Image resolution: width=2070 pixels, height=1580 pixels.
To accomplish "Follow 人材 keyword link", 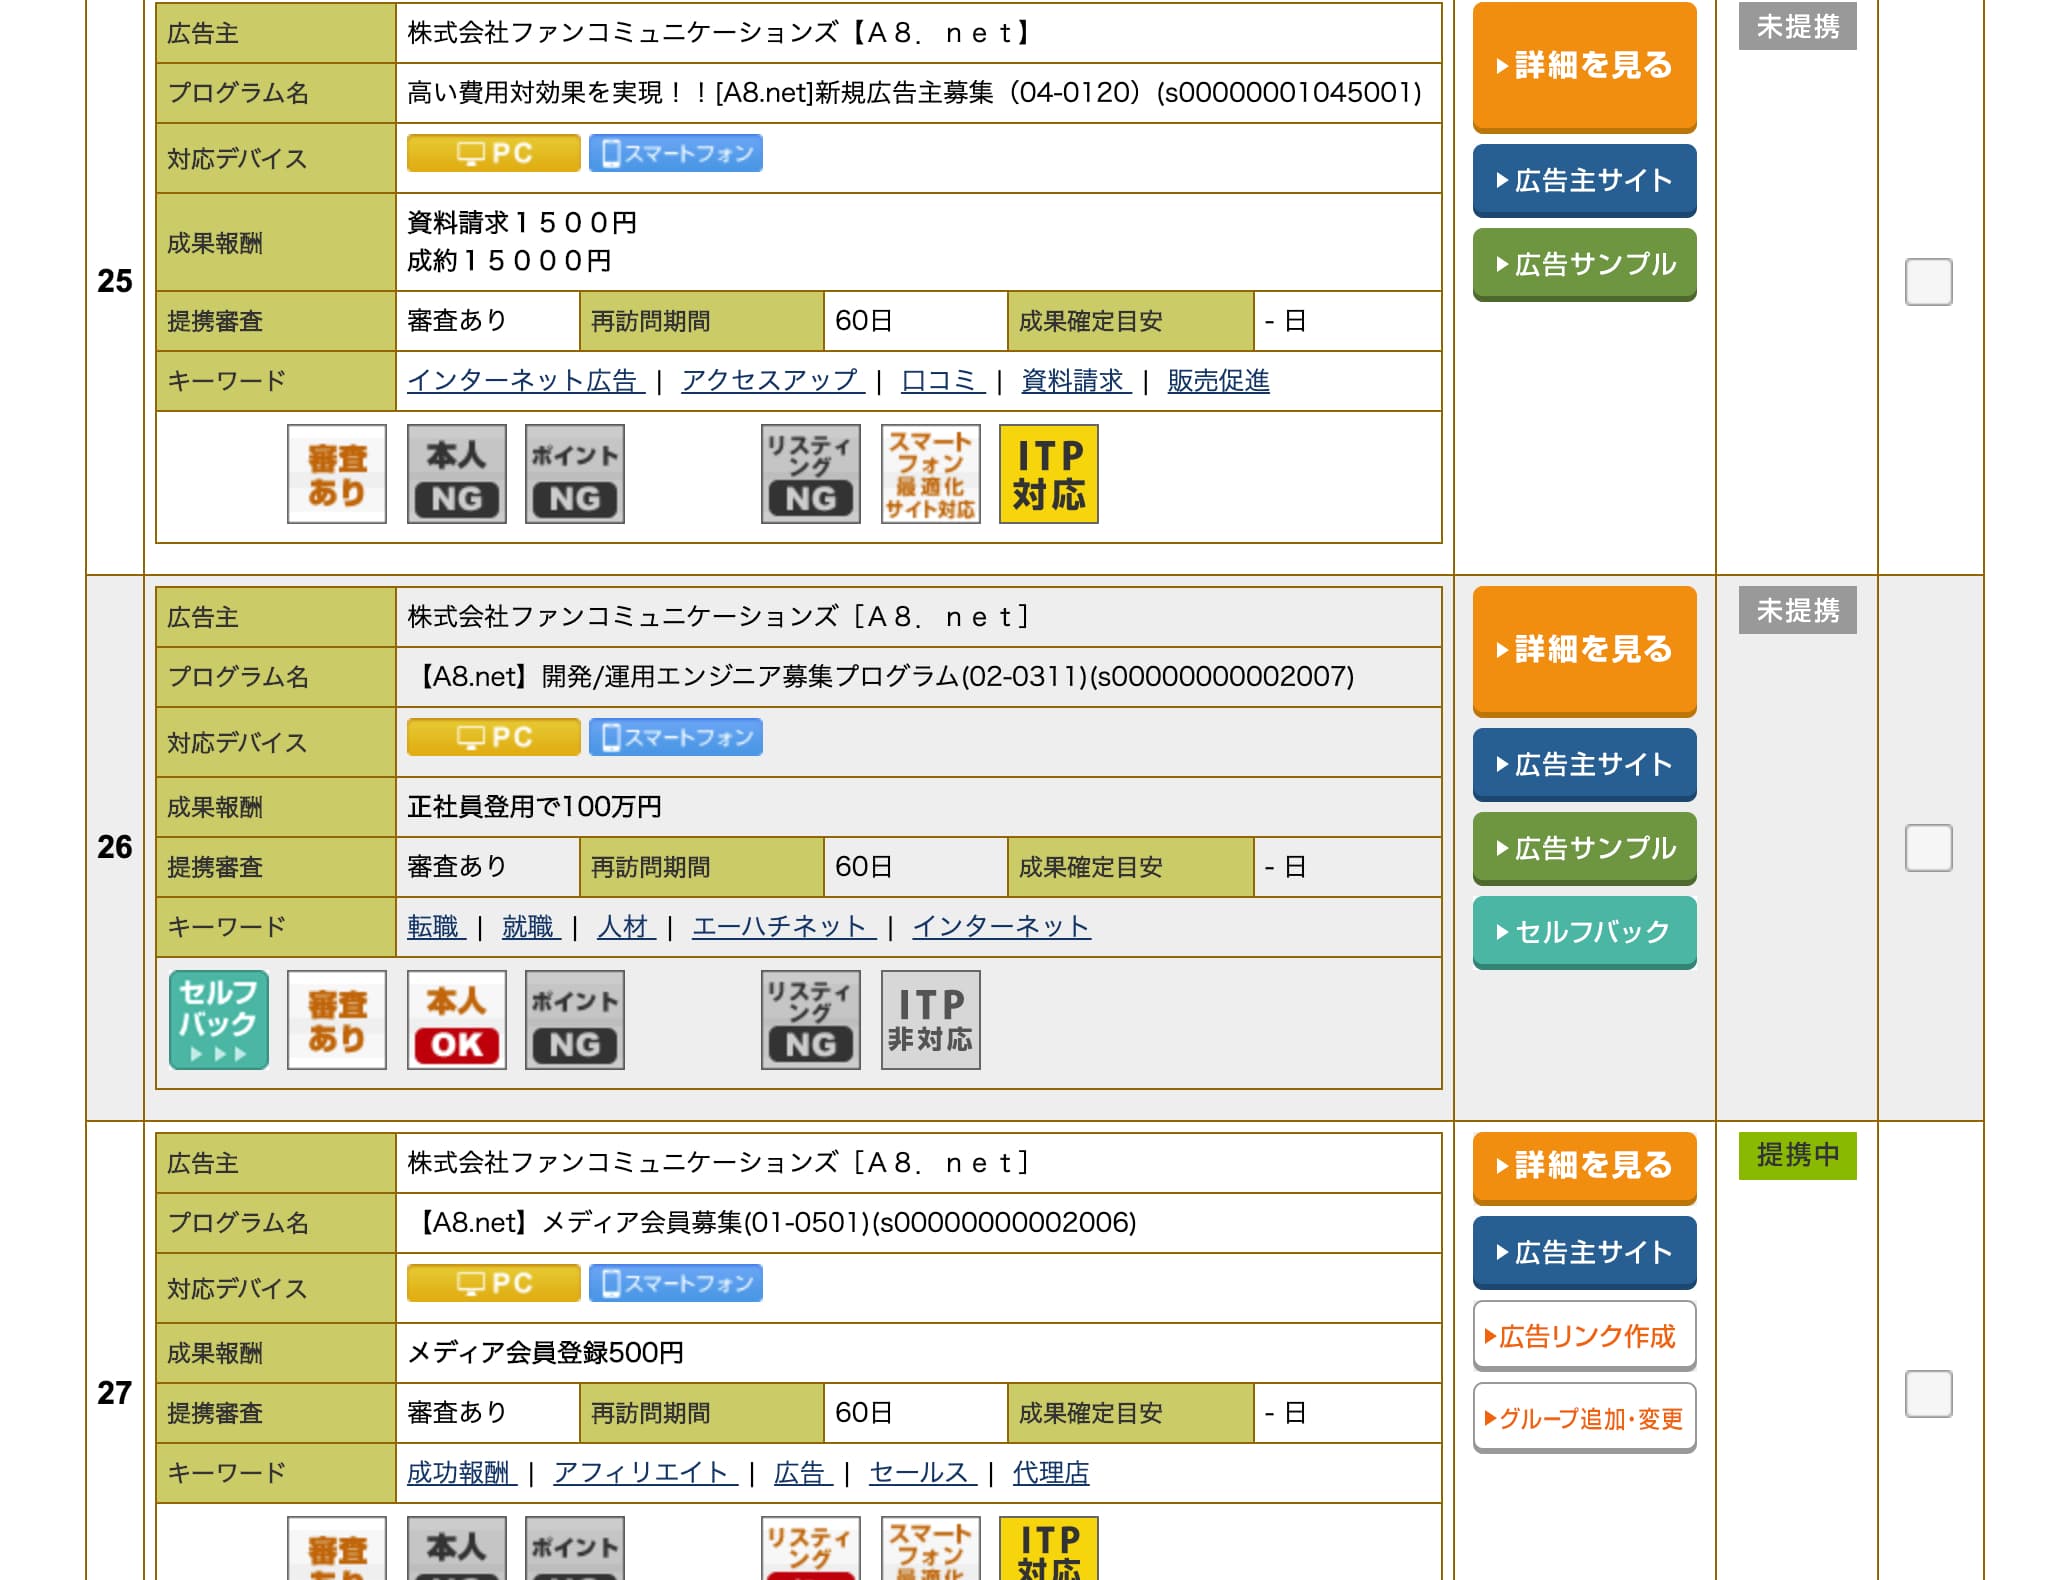I will click(626, 927).
